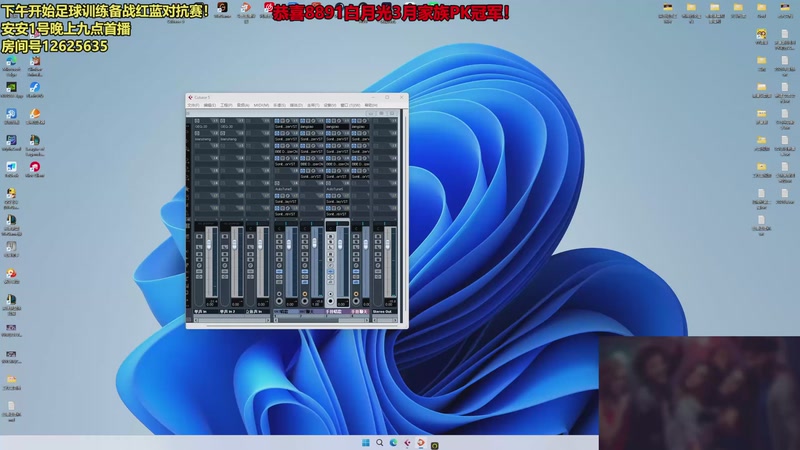The height and width of the screenshot is (450, 800).
Task: Select the 立体声 In channel name label
Action: (x=258, y=312)
